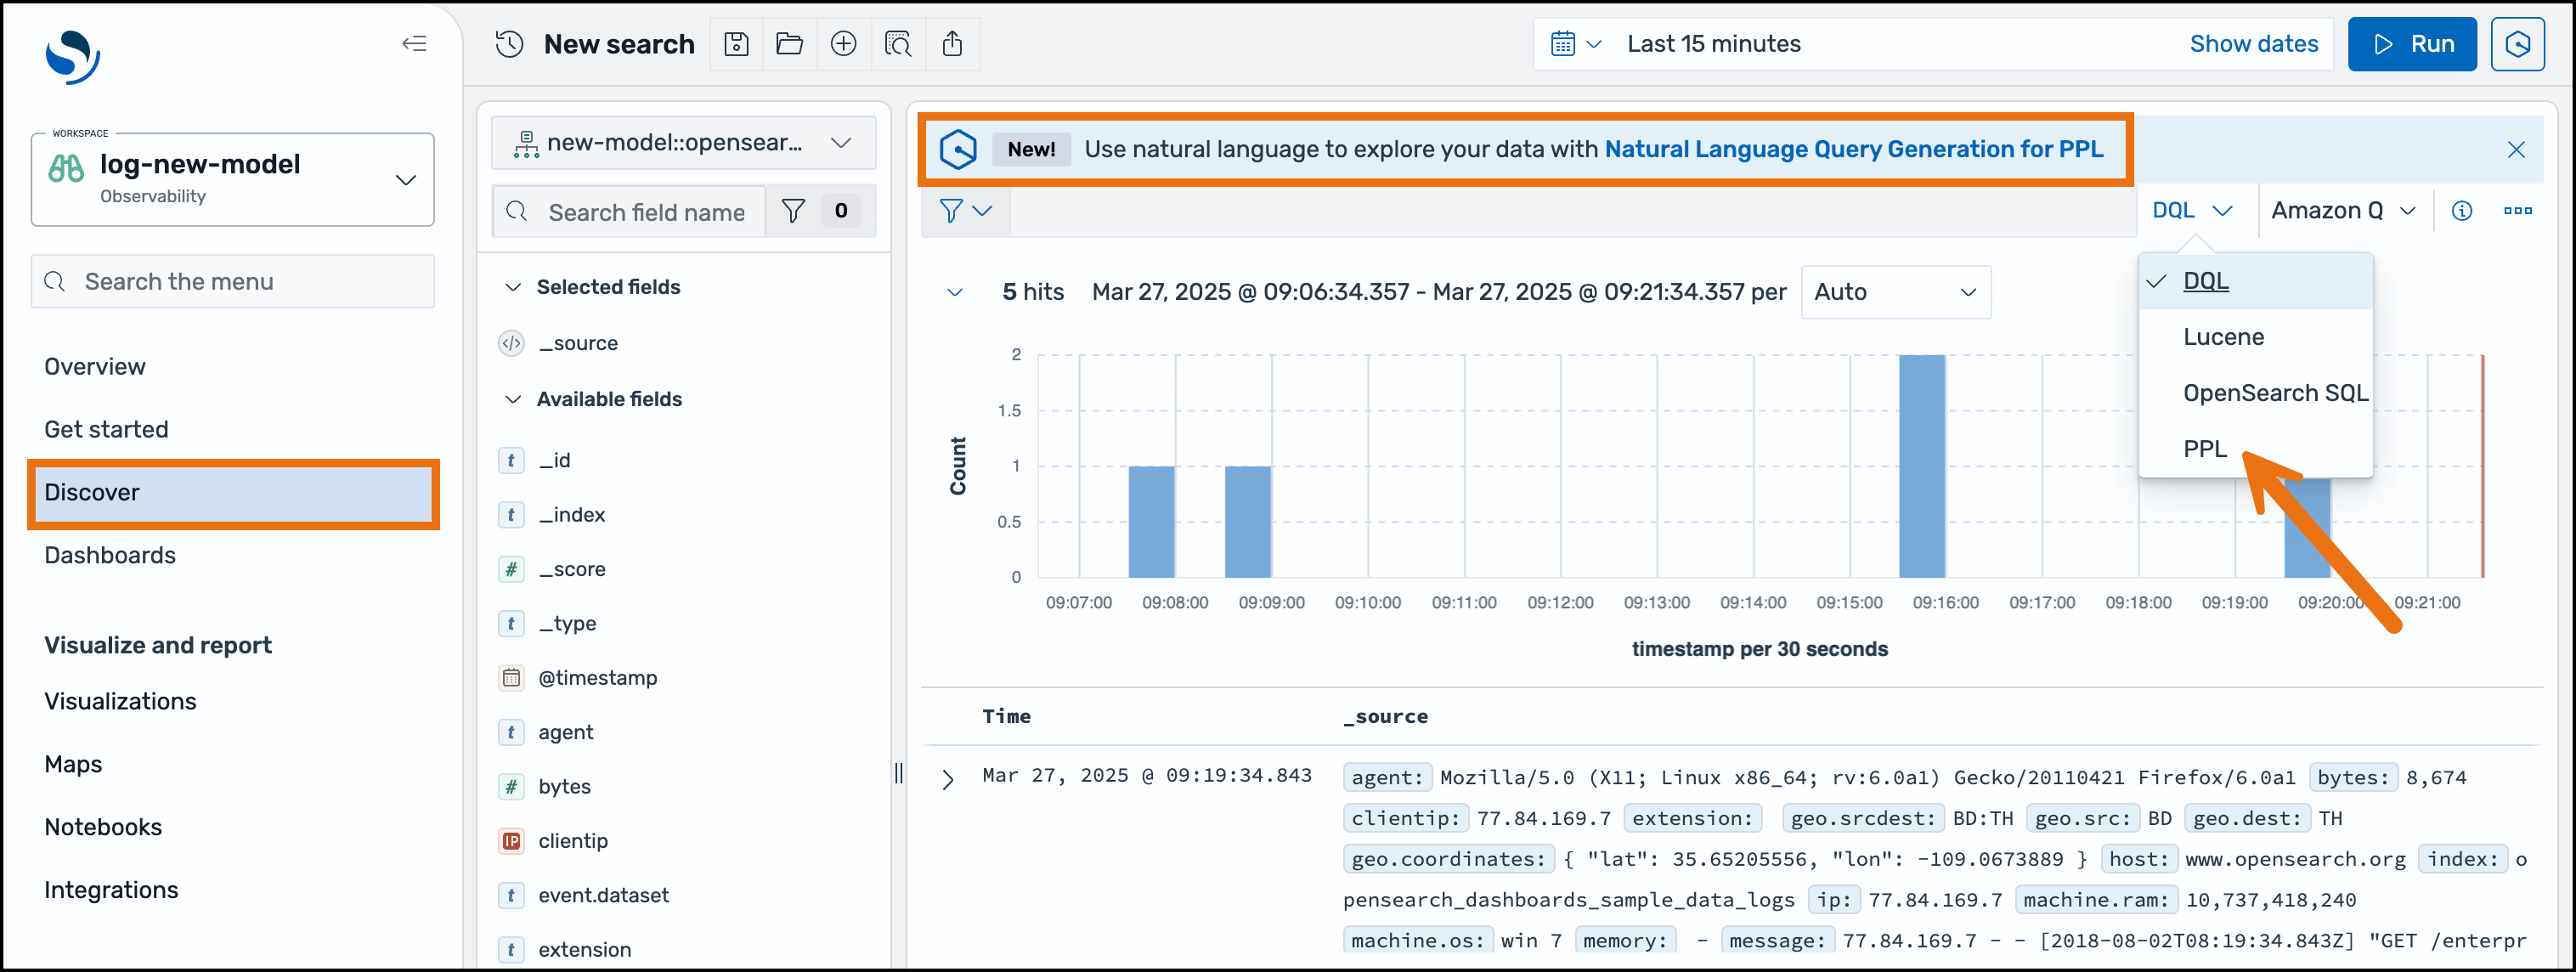Image resolution: width=2576 pixels, height=972 pixels.
Task: Open the language info circle icon
Action: click(x=2461, y=211)
